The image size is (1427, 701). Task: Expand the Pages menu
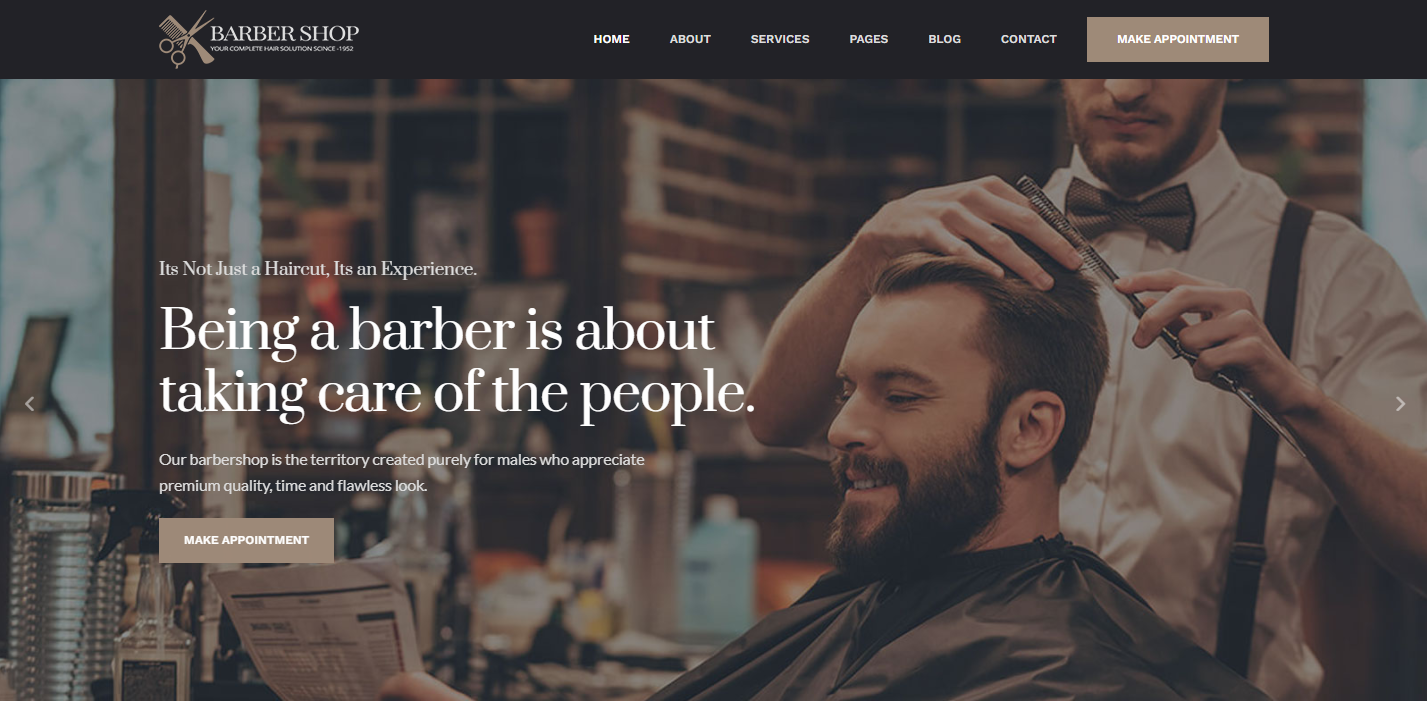click(869, 39)
